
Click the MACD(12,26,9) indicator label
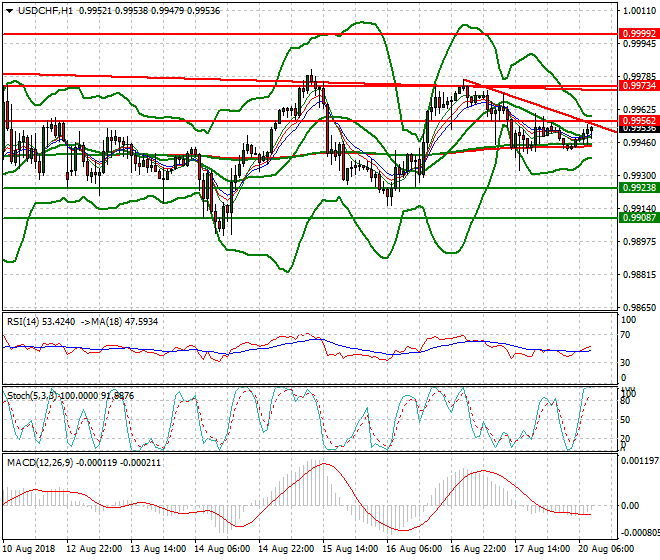pos(40,463)
